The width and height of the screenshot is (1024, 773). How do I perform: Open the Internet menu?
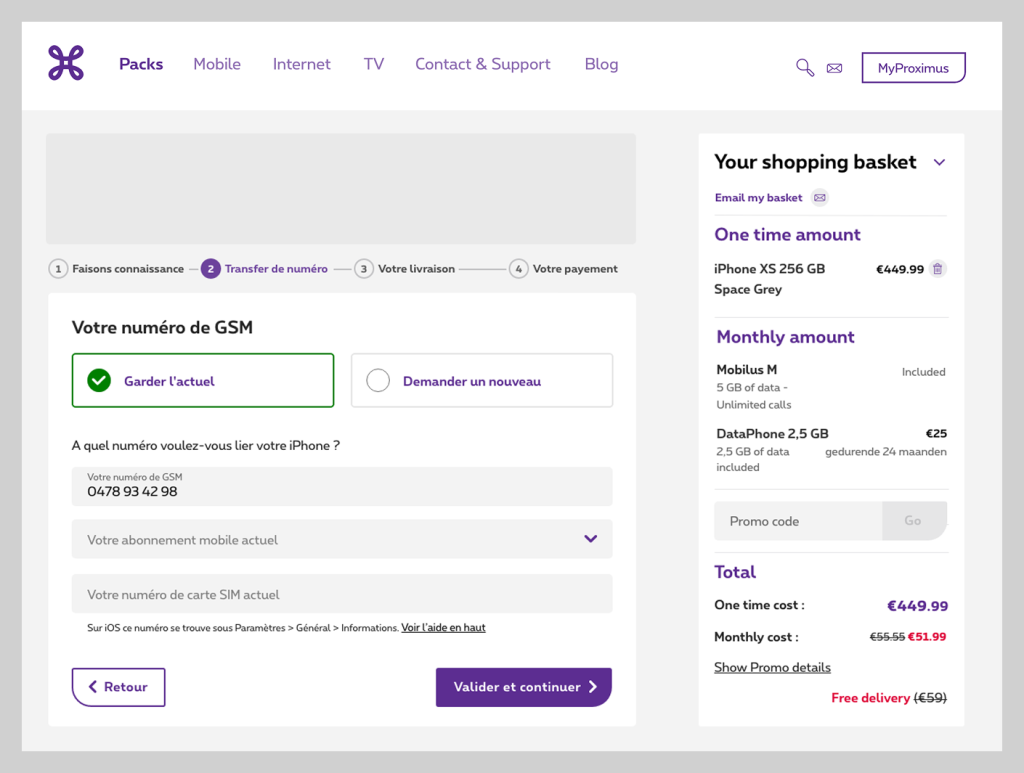pos(302,64)
